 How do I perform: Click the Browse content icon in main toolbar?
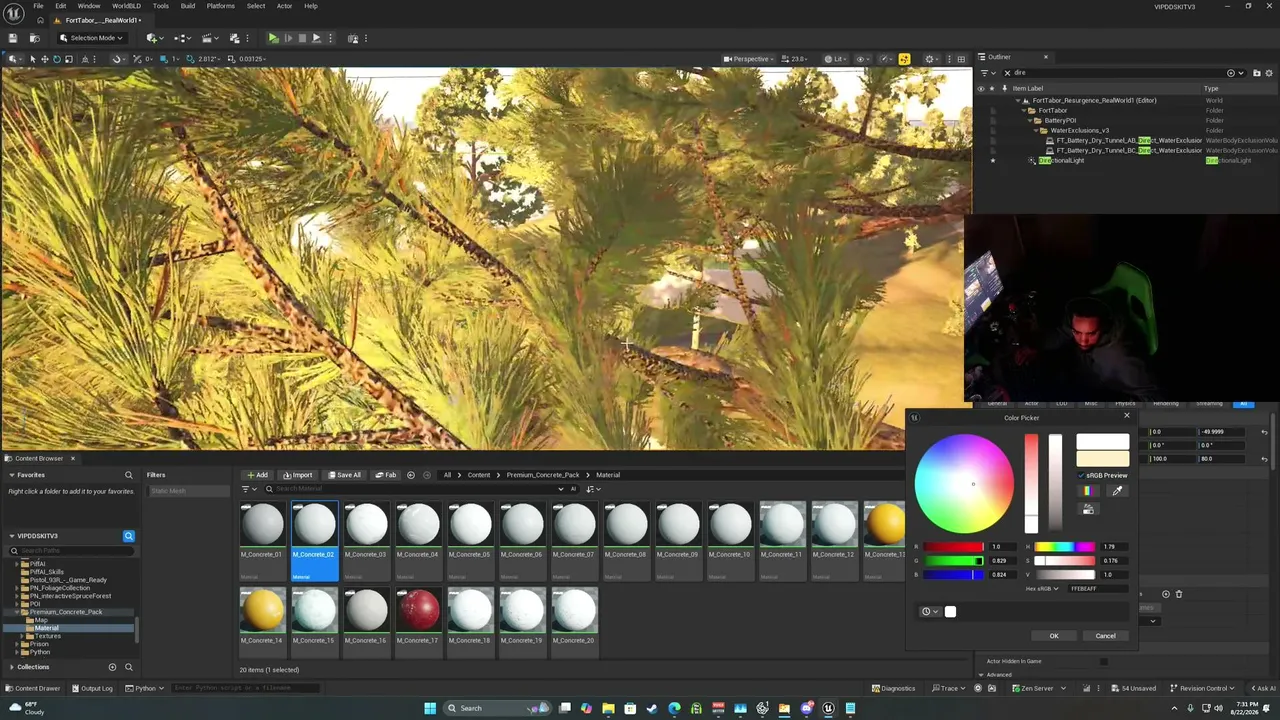(x=34, y=38)
